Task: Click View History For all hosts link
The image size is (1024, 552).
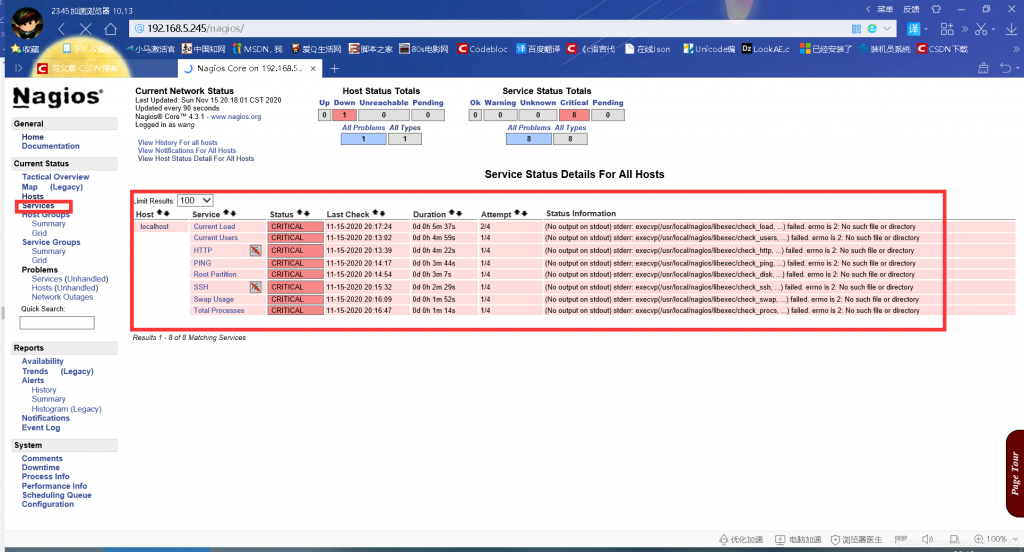Action: [177, 143]
